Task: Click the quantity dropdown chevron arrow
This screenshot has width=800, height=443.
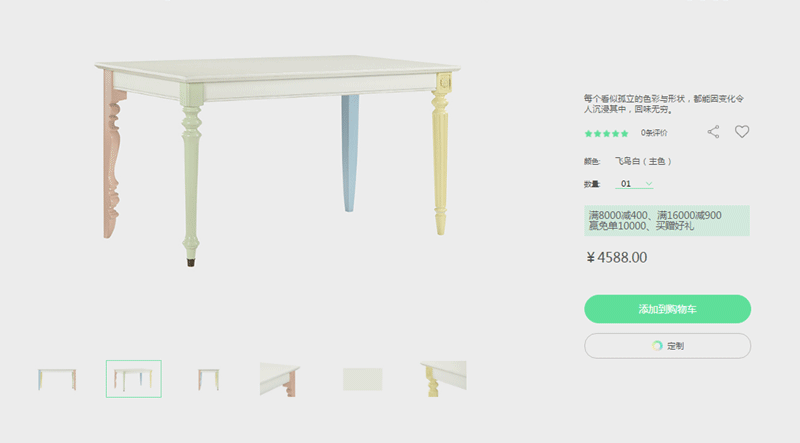Action: [x=648, y=184]
